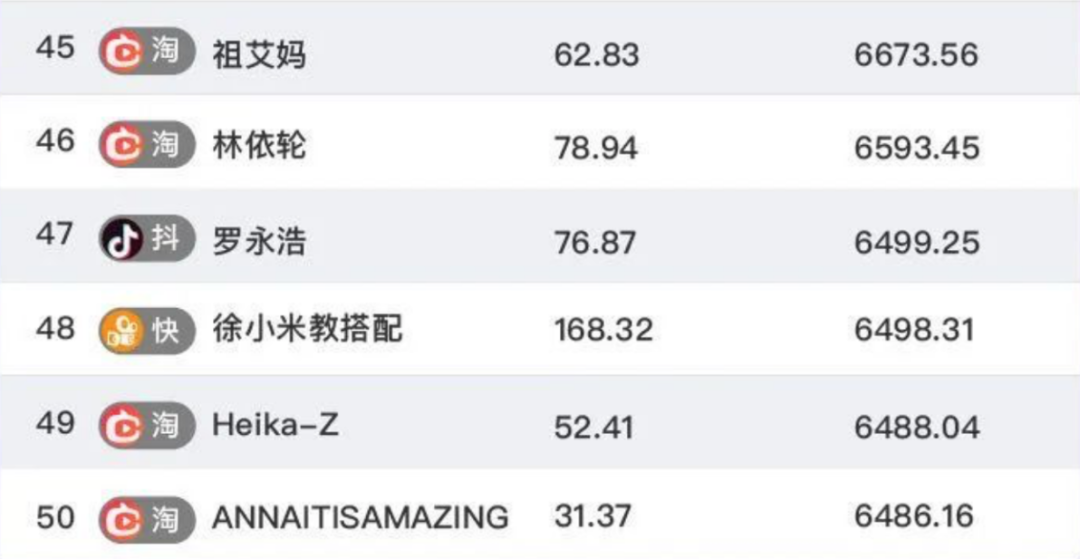Open streamer 祖艾妈's name link
1080x559 pixels.
click(259, 54)
